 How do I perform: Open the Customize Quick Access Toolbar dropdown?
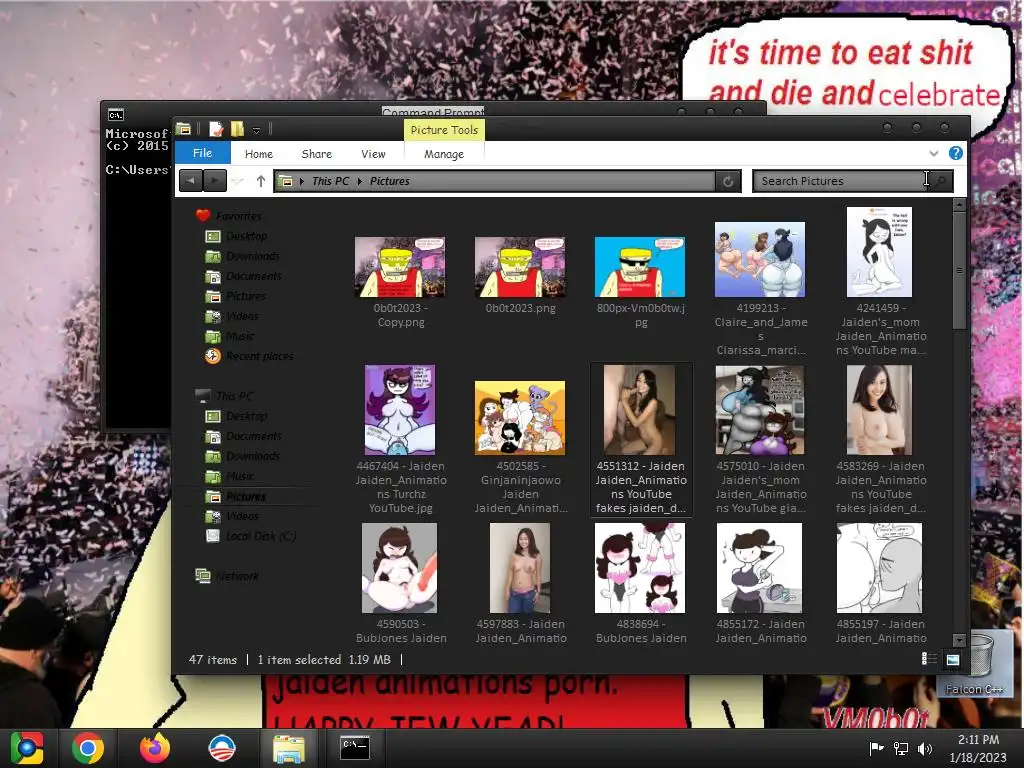257,130
